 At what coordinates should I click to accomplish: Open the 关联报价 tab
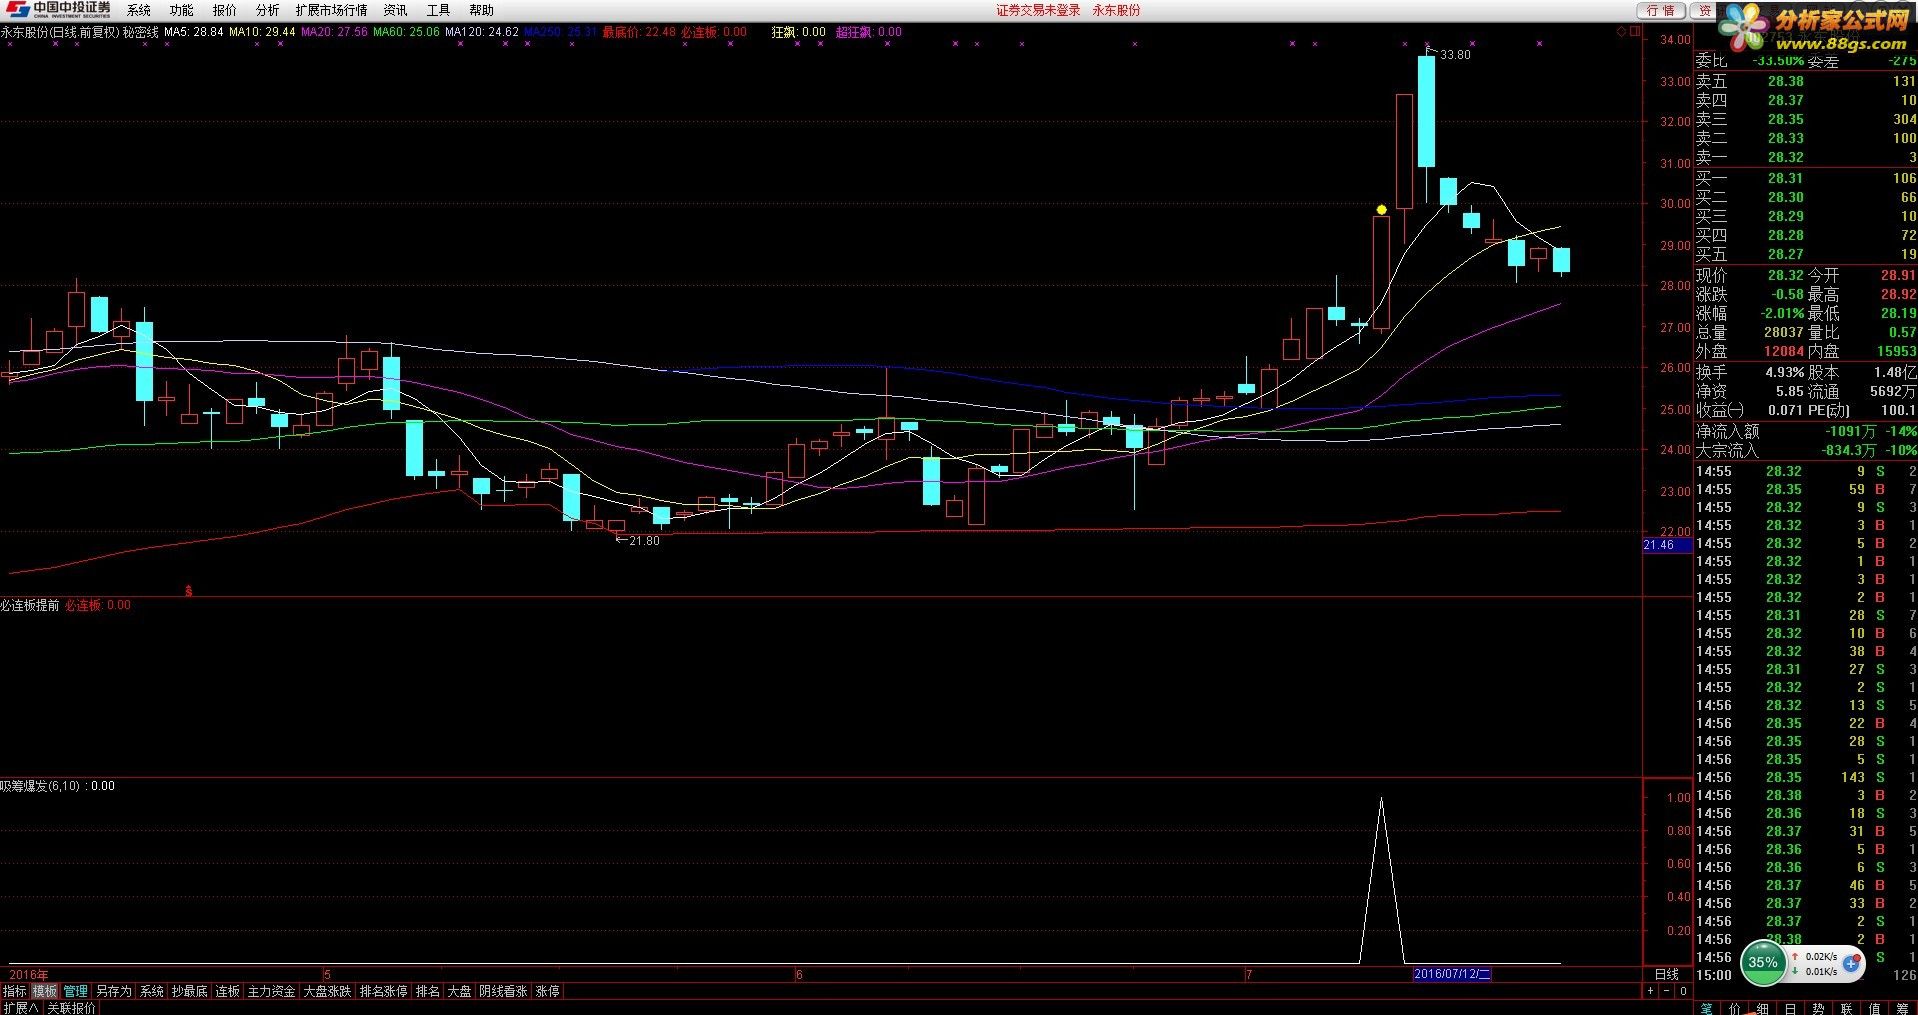71,1008
